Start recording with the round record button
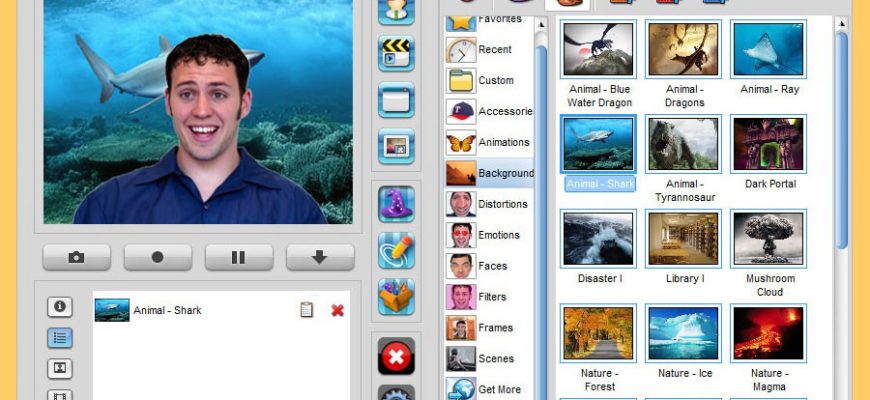 click(x=158, y=257)
